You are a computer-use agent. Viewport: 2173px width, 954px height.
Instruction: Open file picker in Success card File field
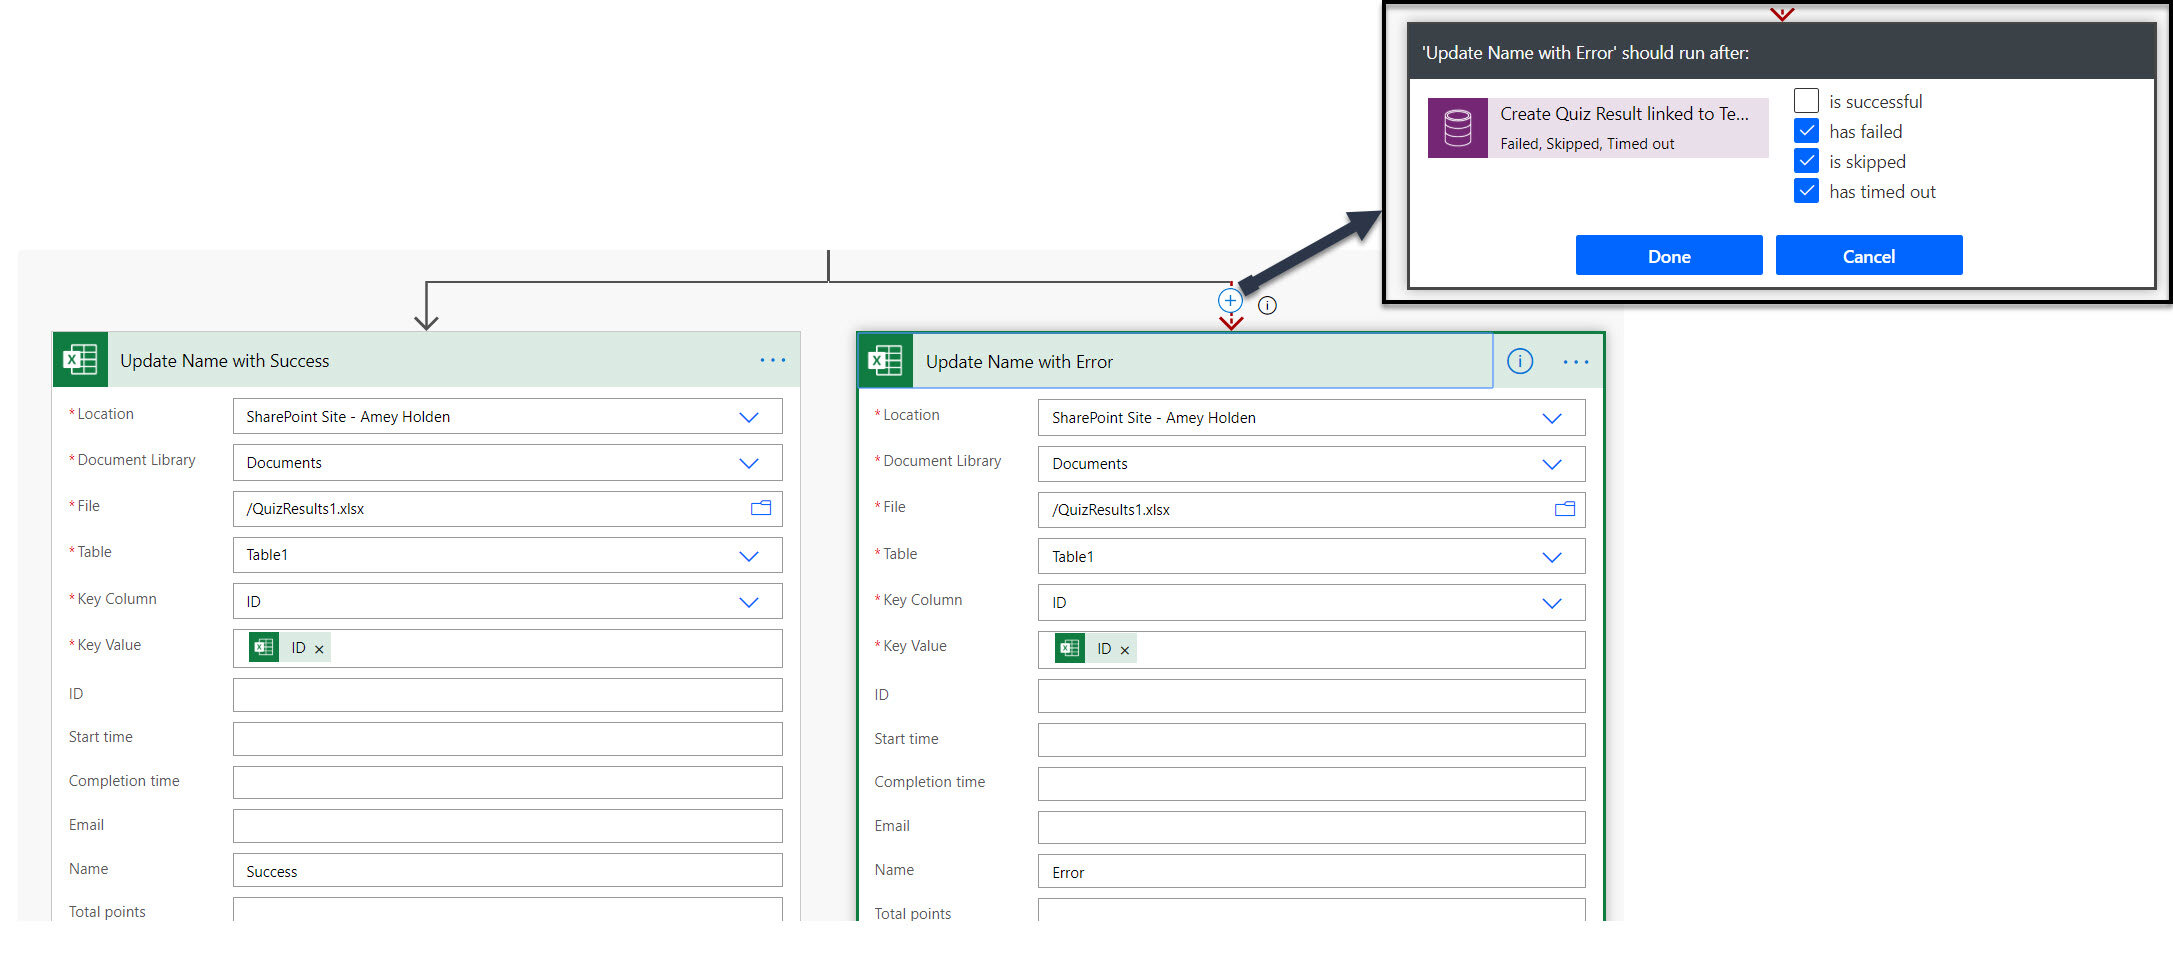(761, 508)
